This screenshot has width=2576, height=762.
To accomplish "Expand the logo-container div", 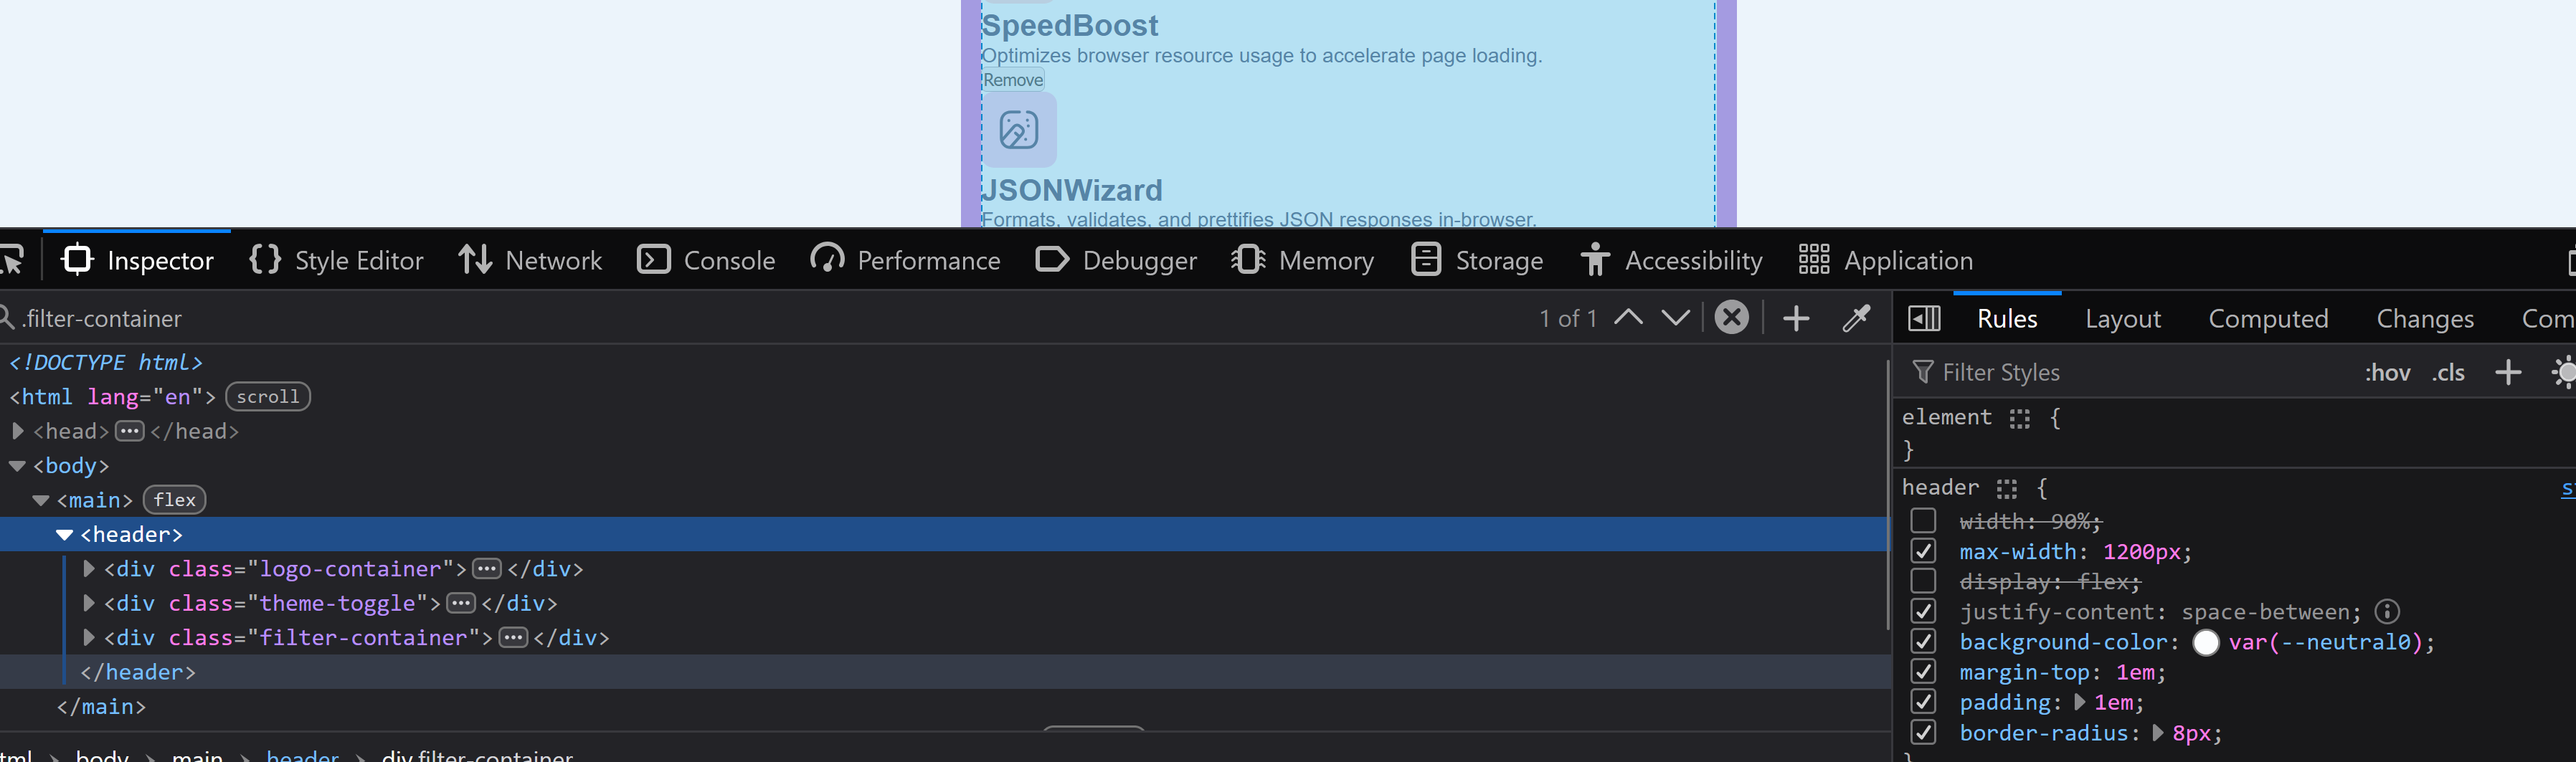I will click(x=88, y=569).
